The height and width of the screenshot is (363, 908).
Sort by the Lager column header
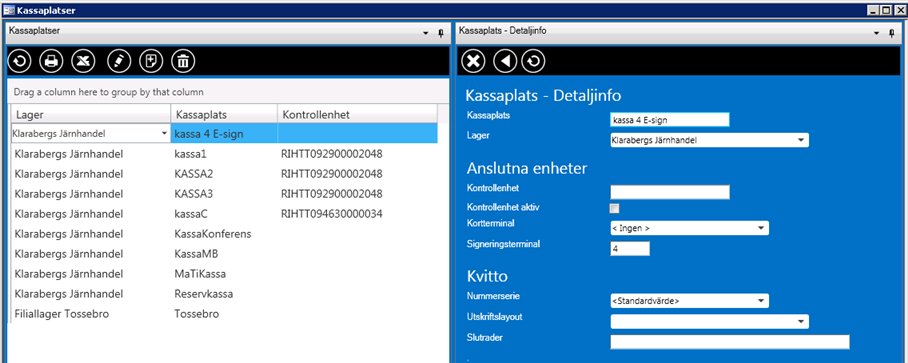91,114
